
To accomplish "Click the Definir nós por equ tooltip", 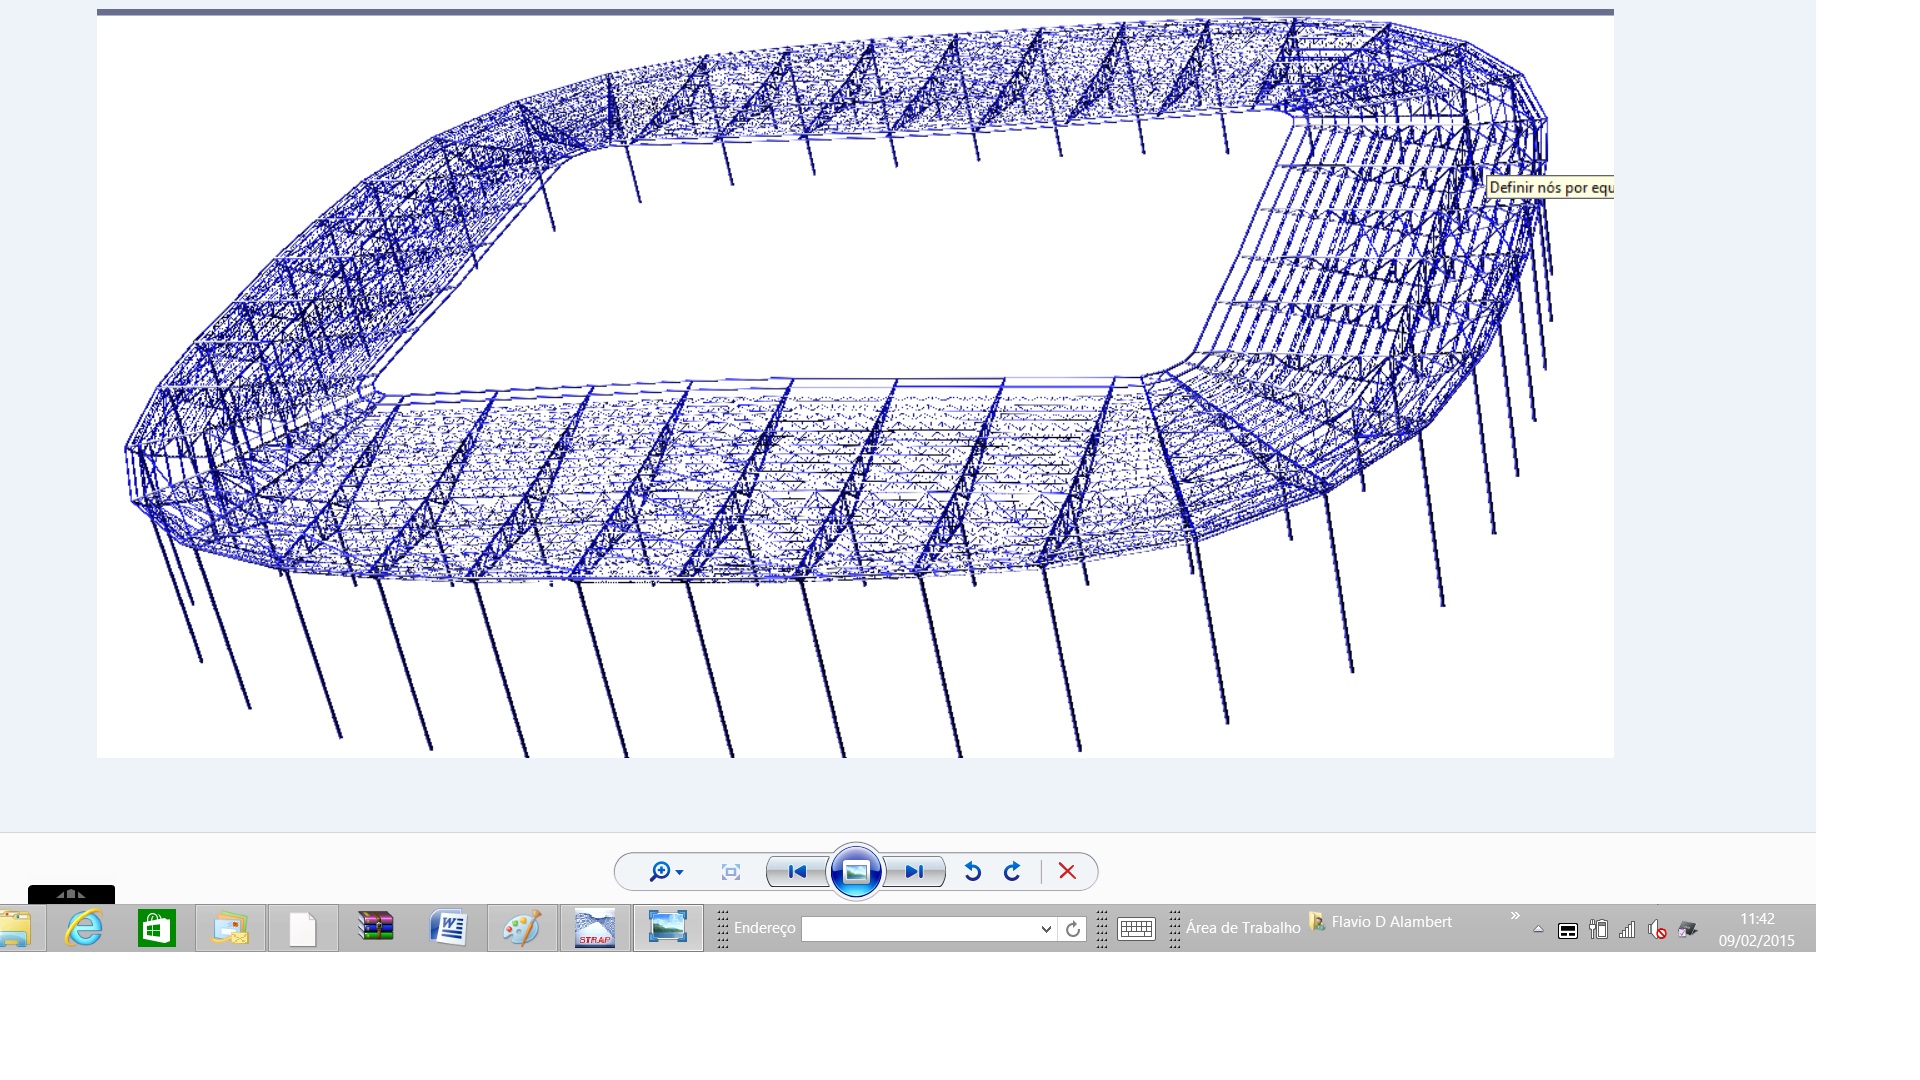I will 1550,187.
